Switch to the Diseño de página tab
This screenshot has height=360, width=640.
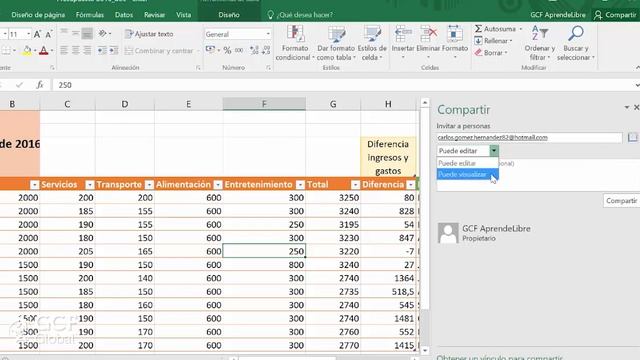[x=38, y=15]
